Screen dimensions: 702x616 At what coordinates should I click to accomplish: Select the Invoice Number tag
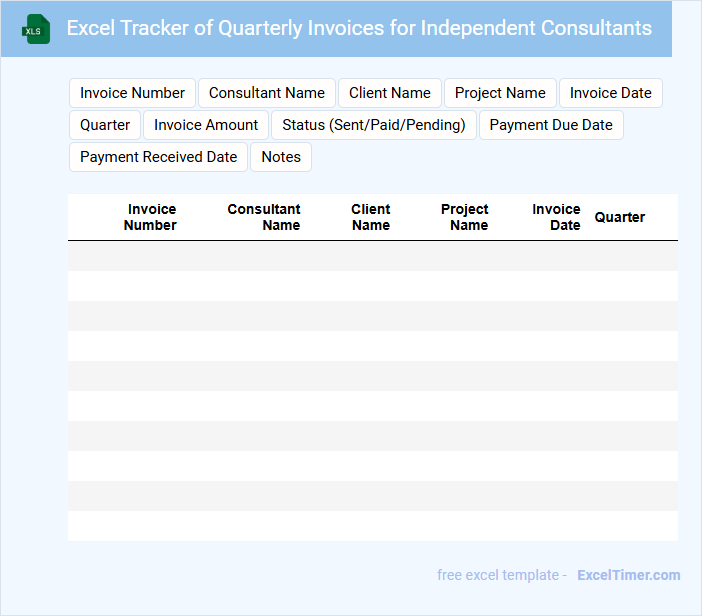pyautogui.click(x=132, y=93)
